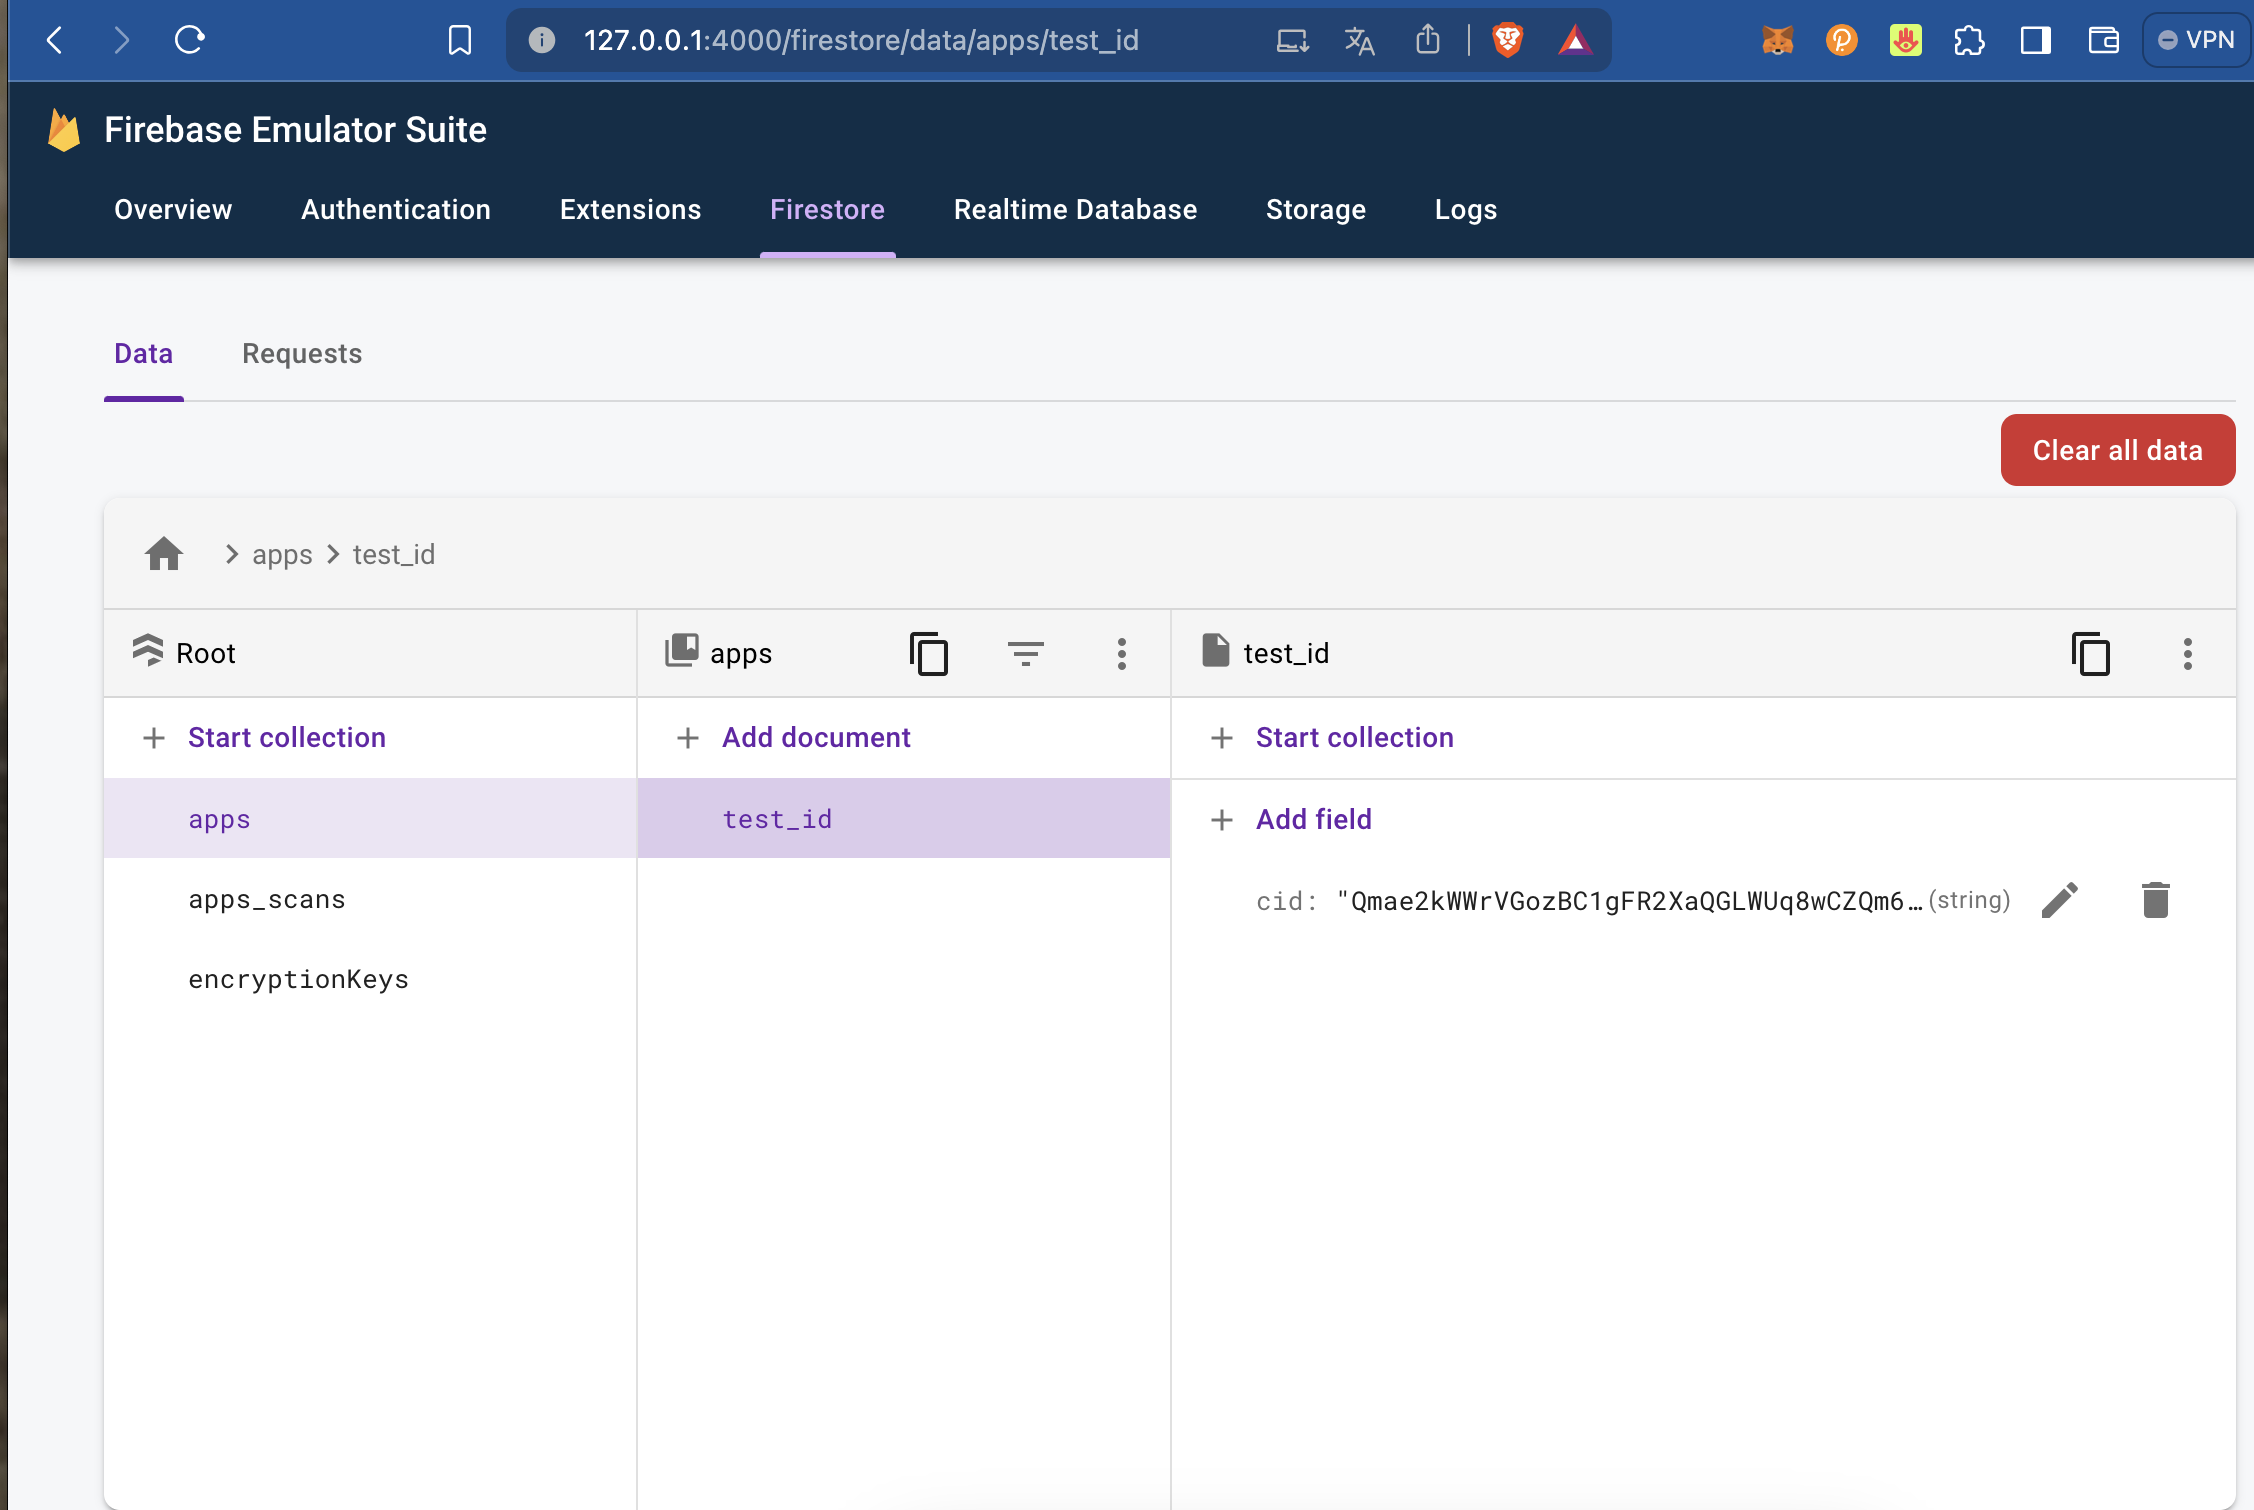Edit the cid field with pencil

pos(2059,900)
